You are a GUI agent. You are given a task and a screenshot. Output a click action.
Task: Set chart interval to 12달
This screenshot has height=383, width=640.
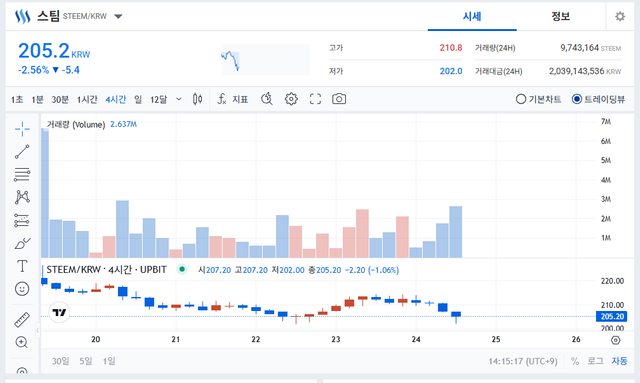coord(158,99)
